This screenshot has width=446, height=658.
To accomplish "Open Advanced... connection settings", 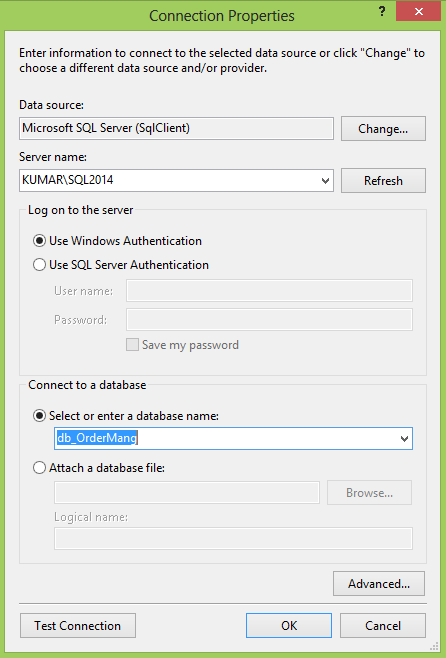I will [x=379, y=584].
